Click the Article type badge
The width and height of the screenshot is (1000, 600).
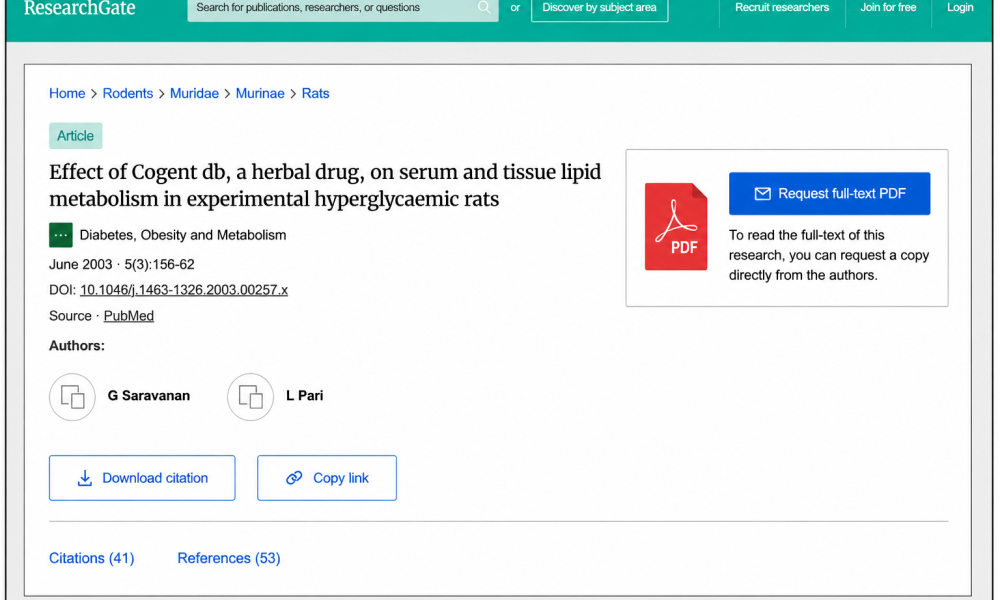pos(75,136)
